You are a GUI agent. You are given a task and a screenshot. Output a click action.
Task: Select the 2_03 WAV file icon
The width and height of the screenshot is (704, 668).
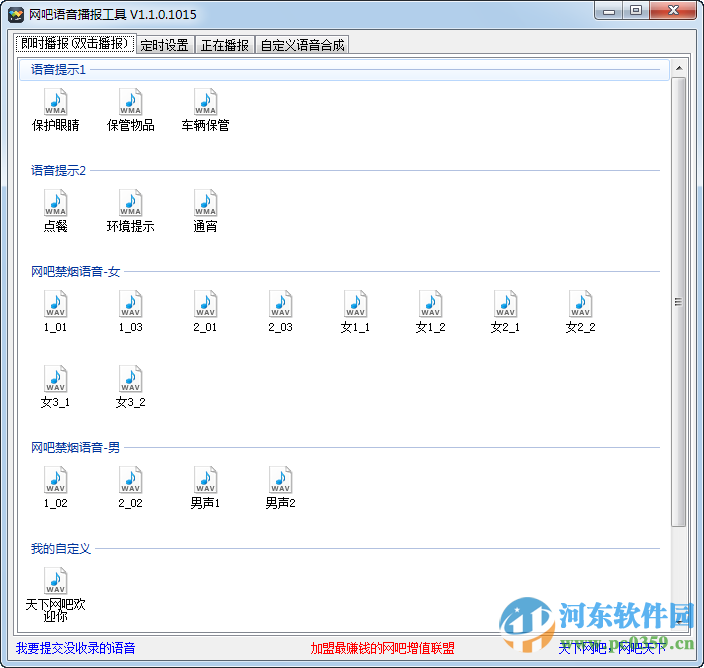pyautogui.click(x=280, y=304)
